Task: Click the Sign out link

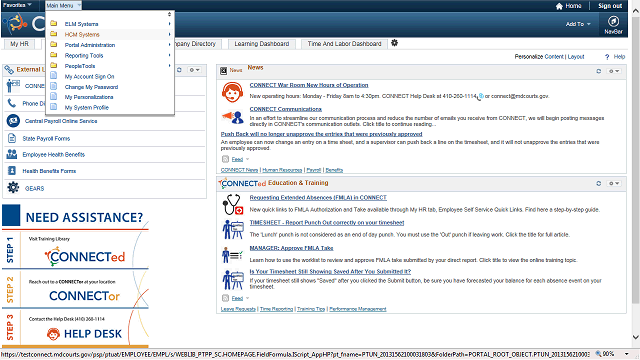Action: [x=610, y=6]
